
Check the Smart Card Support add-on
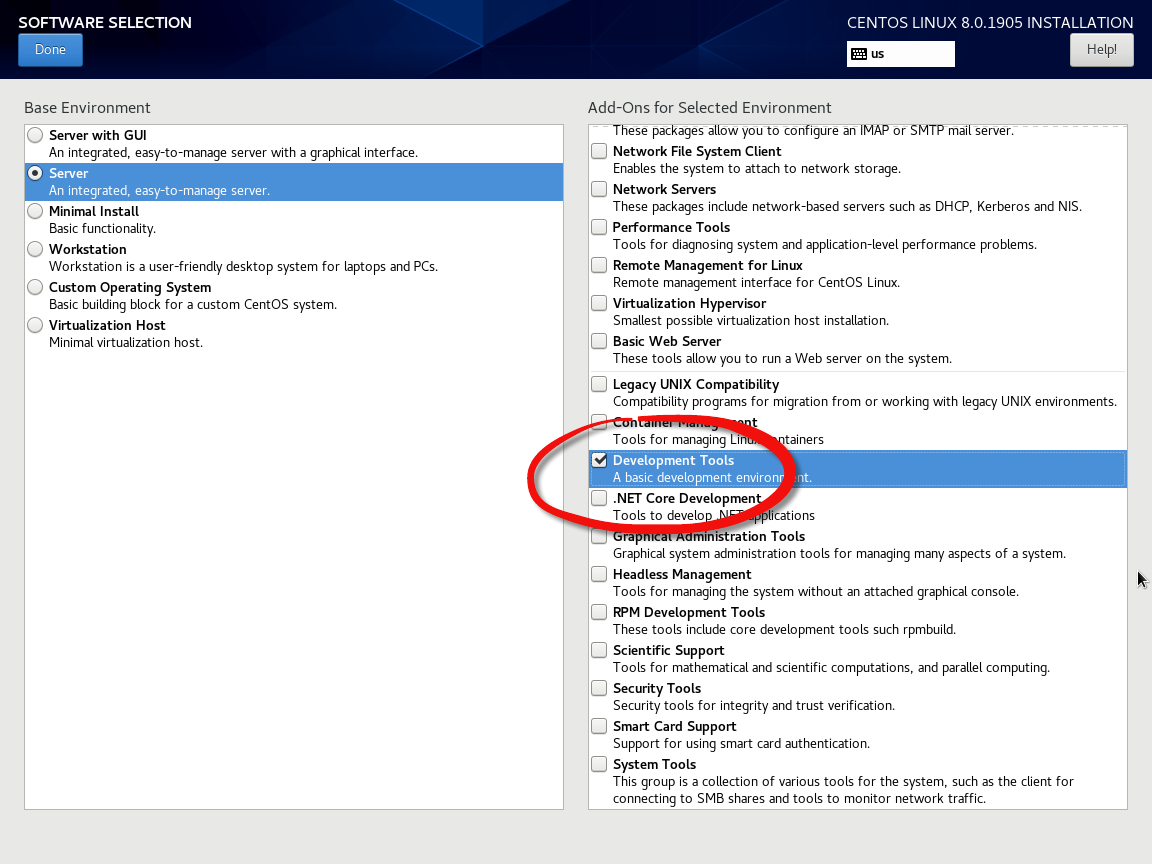pyautogui.click(x=599, y=726)
